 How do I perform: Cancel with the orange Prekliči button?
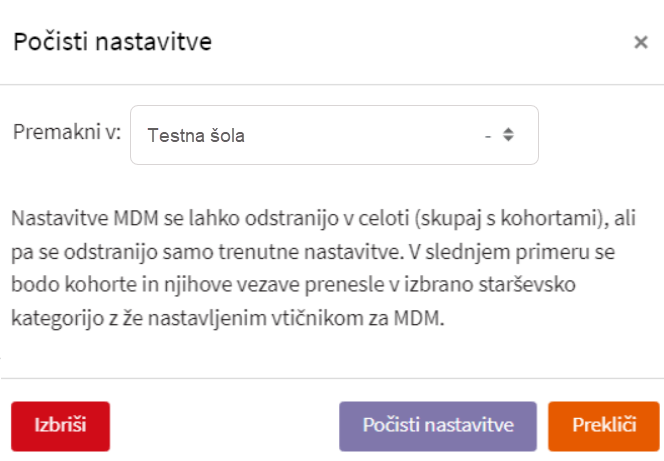pyautogui.click(x=604, y=424)
